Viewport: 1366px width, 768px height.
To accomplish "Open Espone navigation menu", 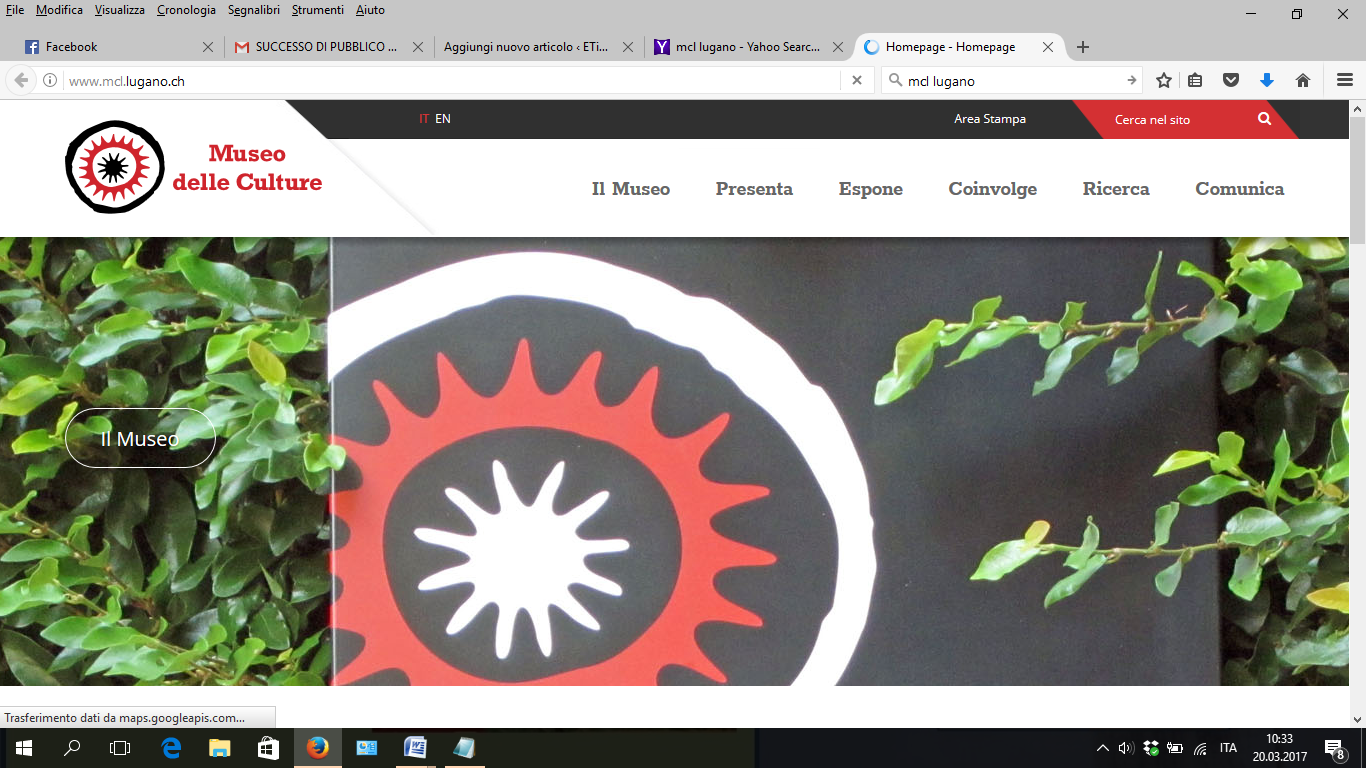I will pos(871,188).
